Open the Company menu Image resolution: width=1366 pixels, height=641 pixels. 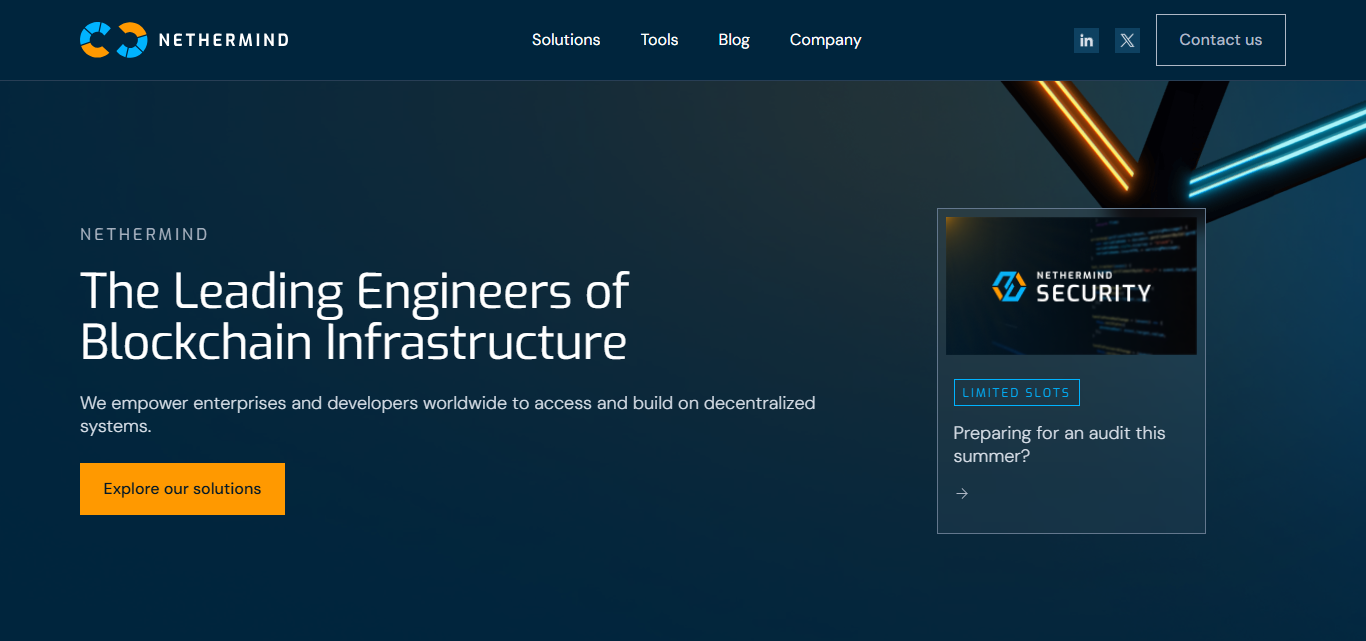(x=825, y=40)
